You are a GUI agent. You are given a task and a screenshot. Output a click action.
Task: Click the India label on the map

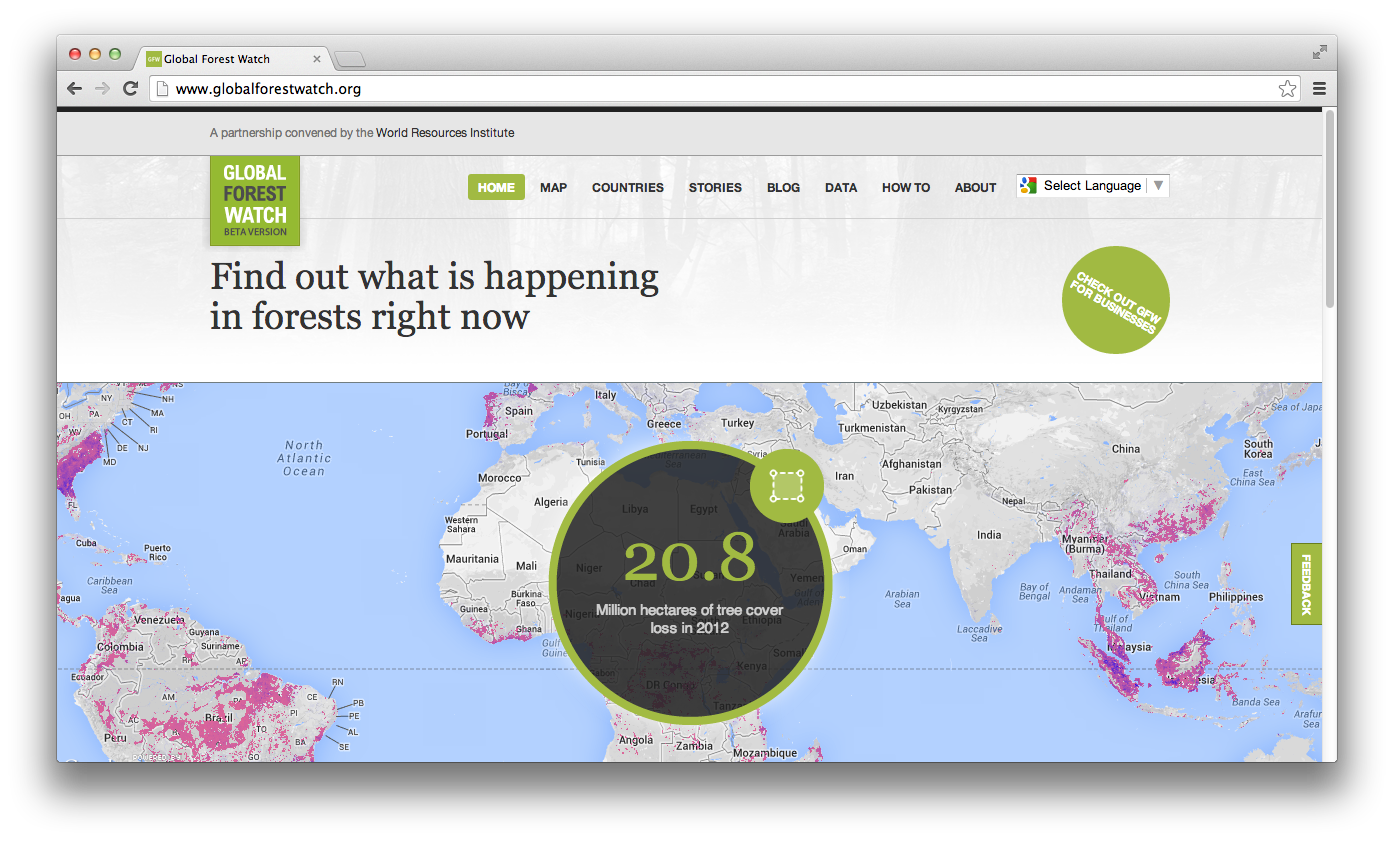tap(989, 534)
